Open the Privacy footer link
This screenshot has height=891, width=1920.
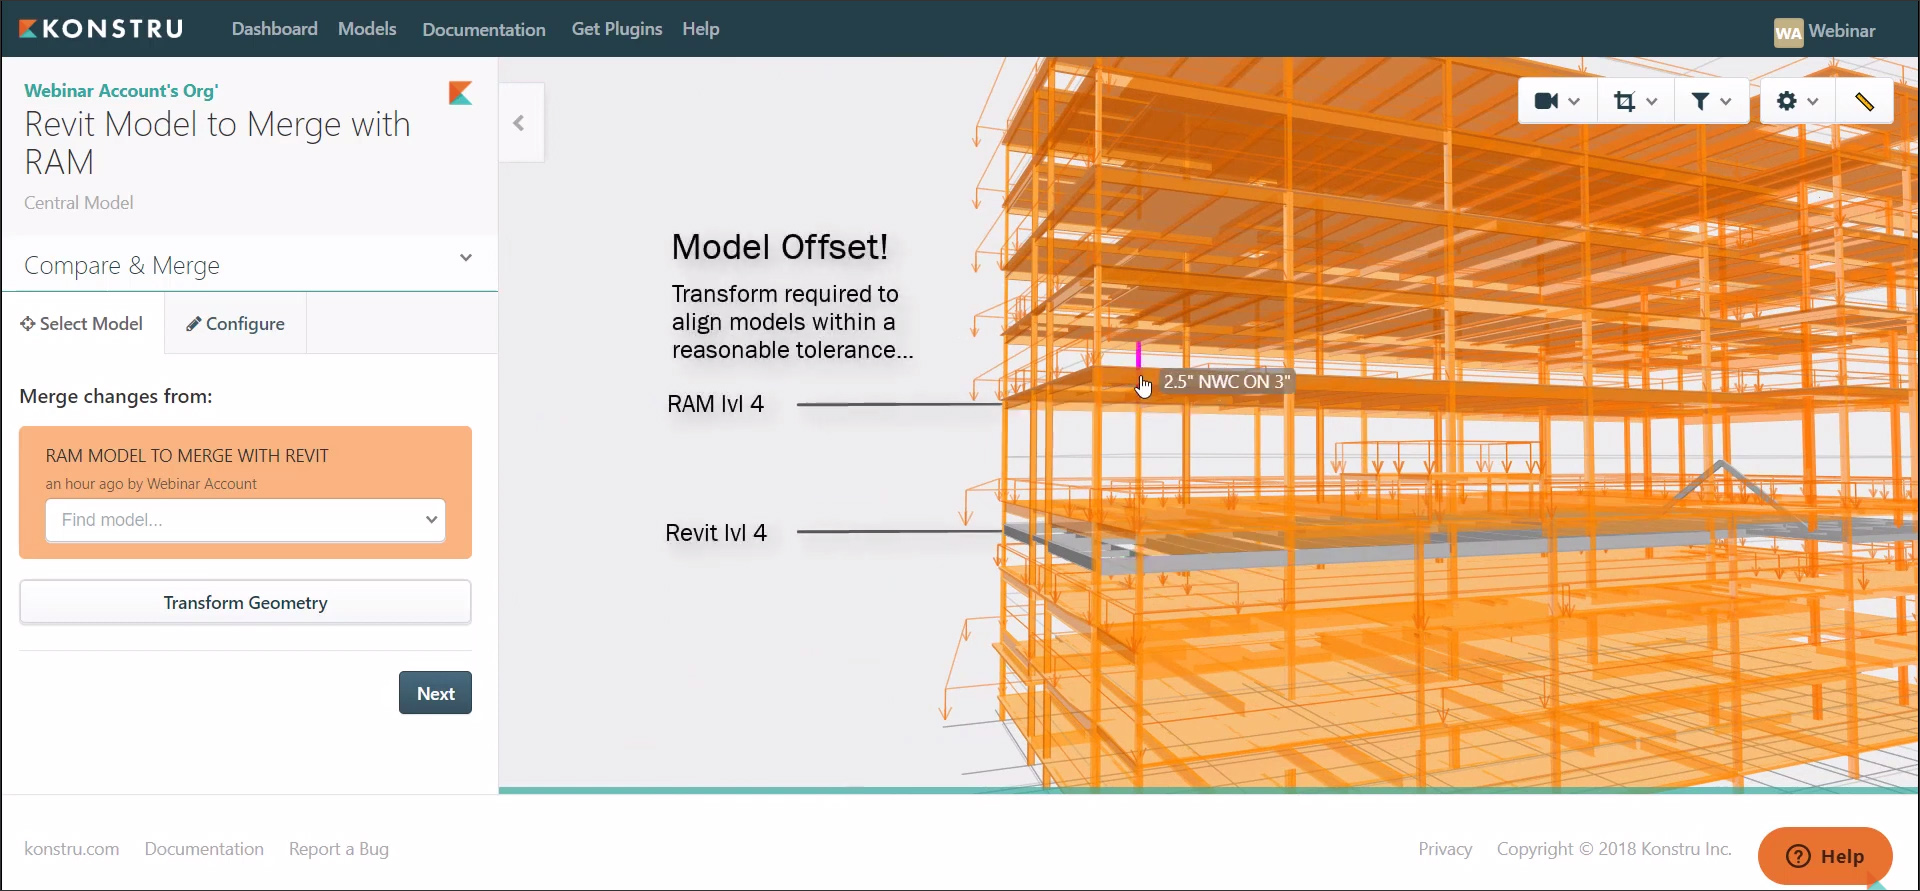pos(1445,849)
